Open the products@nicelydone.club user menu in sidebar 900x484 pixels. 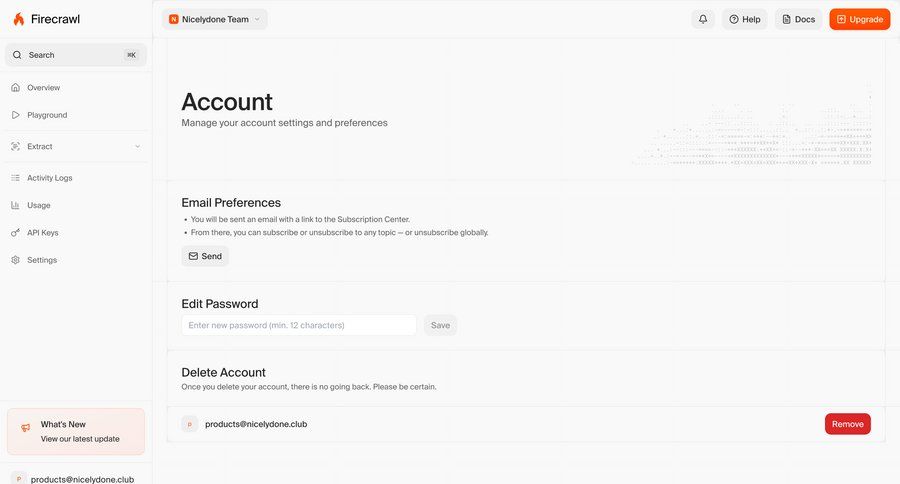[76, 478]
